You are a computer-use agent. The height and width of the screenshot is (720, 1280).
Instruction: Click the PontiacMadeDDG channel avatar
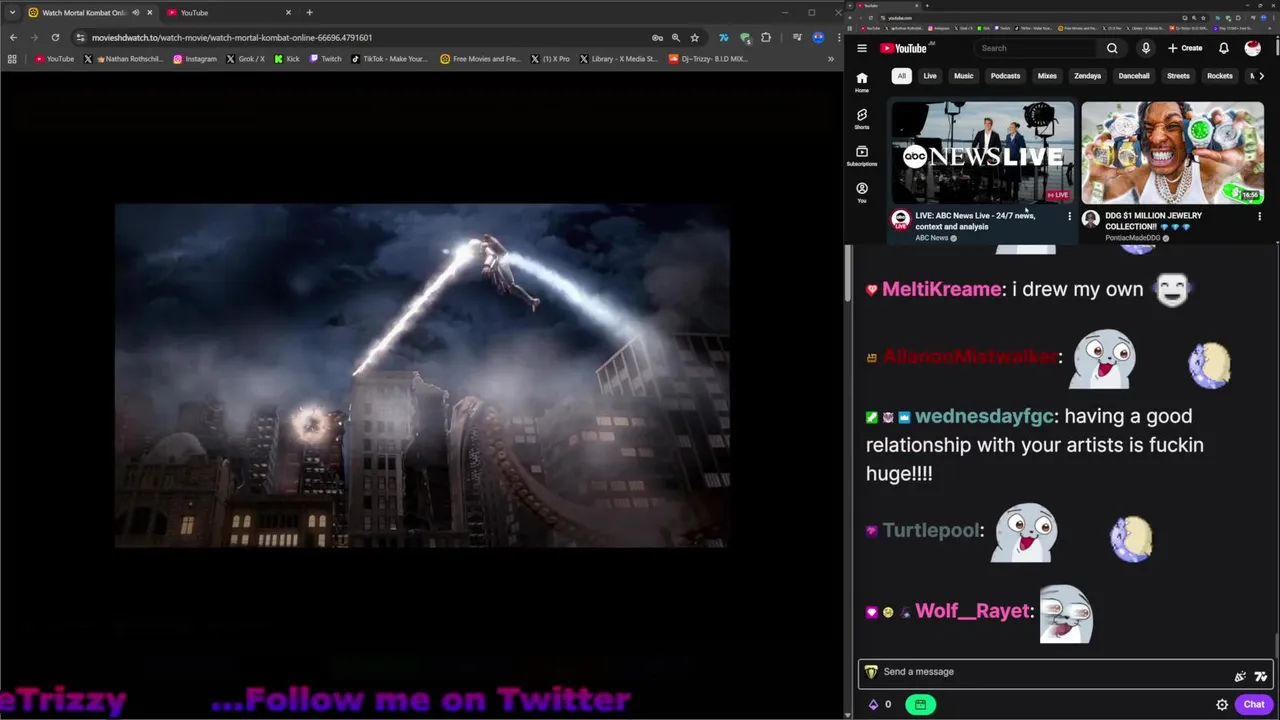point(1090,219)
